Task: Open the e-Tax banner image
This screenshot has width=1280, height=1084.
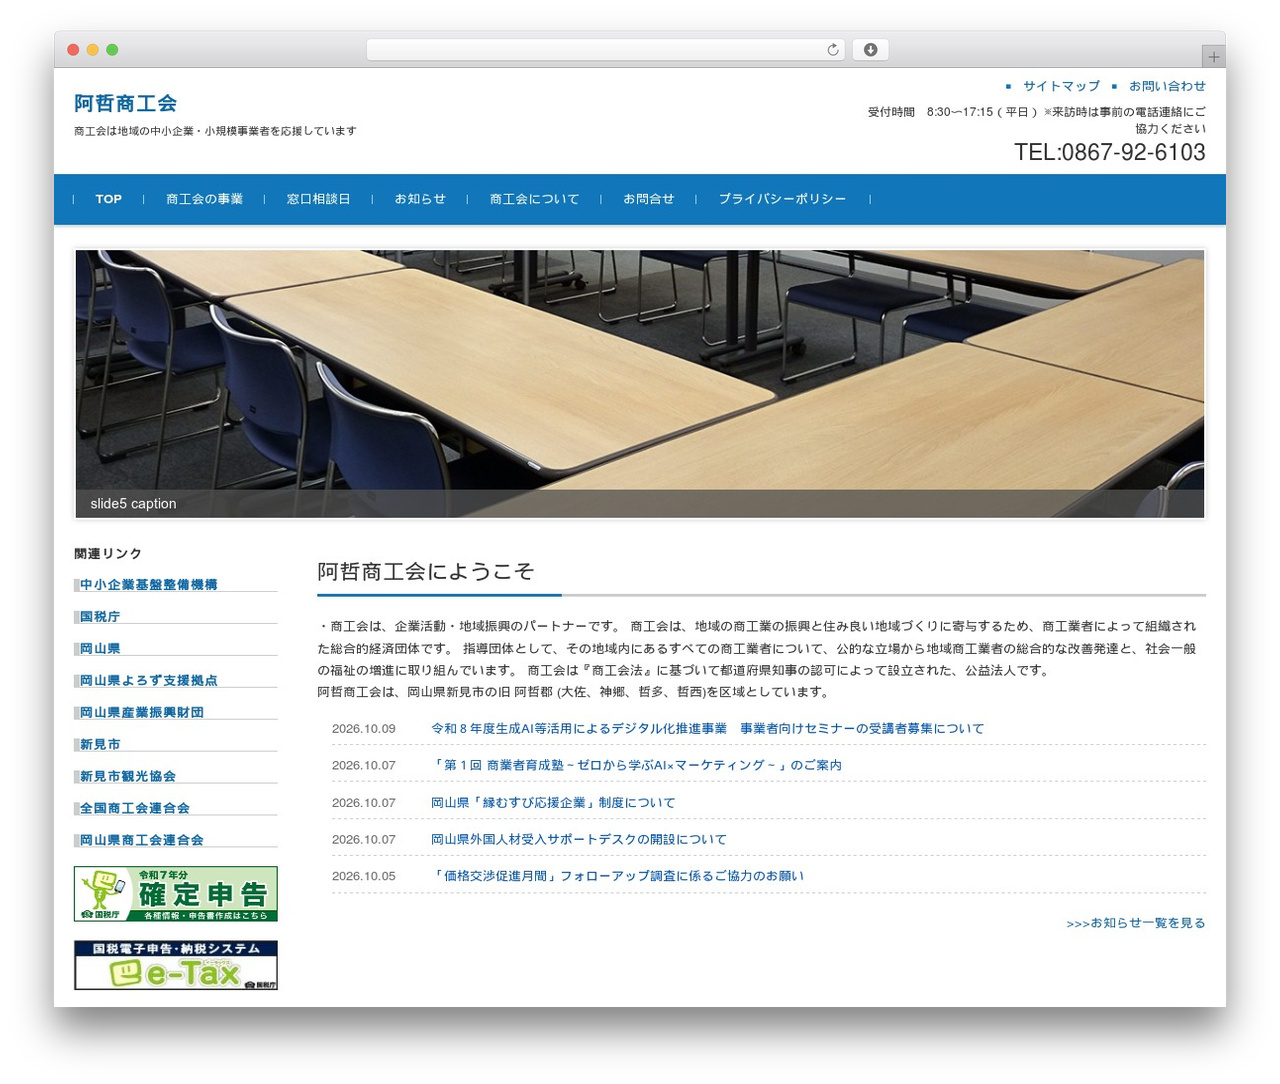Action: (x=176, y=965)
